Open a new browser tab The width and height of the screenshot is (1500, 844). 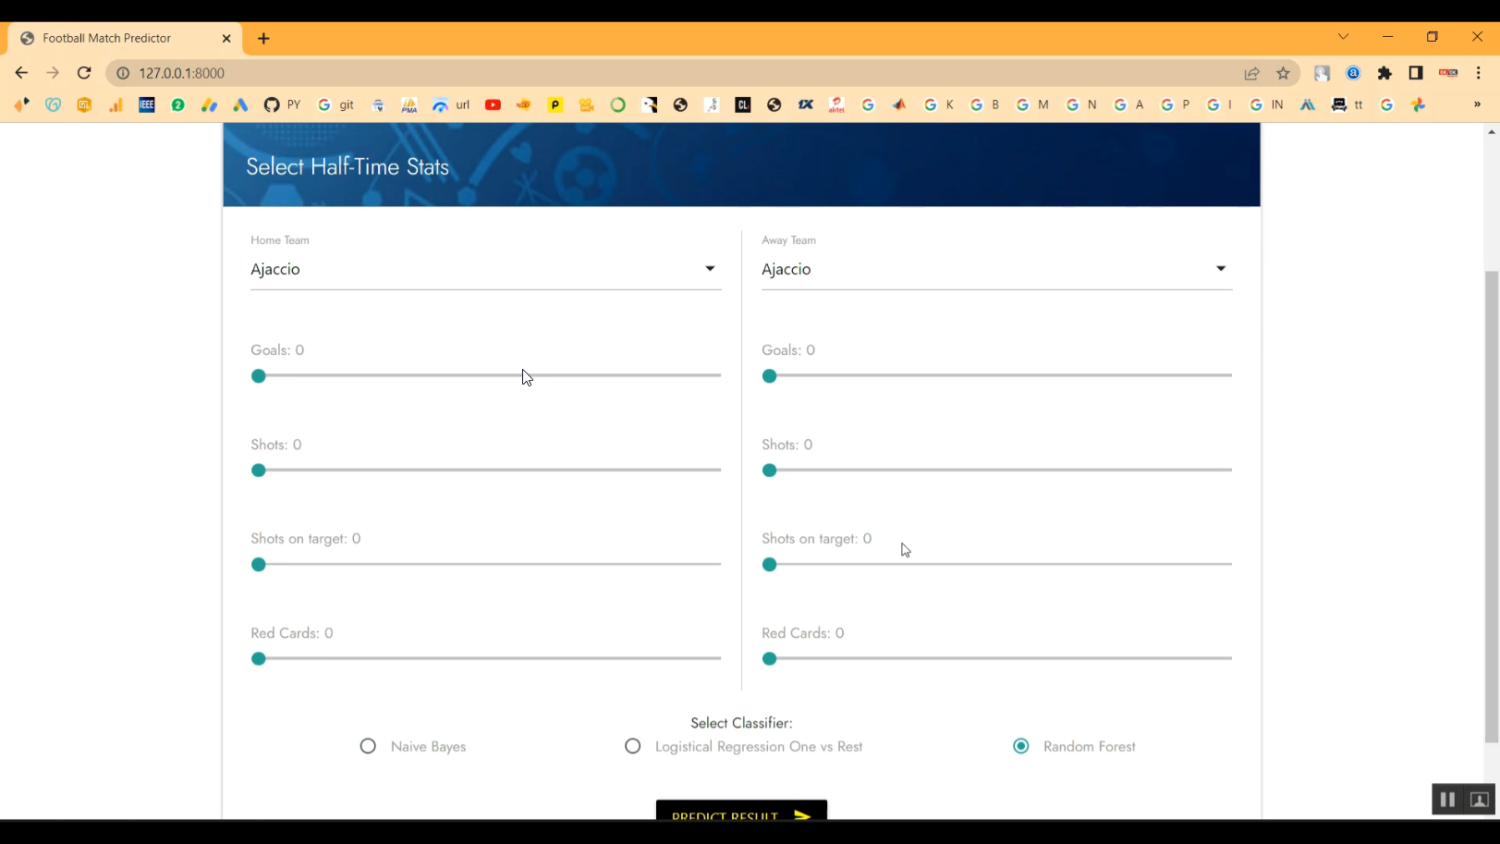264,39
